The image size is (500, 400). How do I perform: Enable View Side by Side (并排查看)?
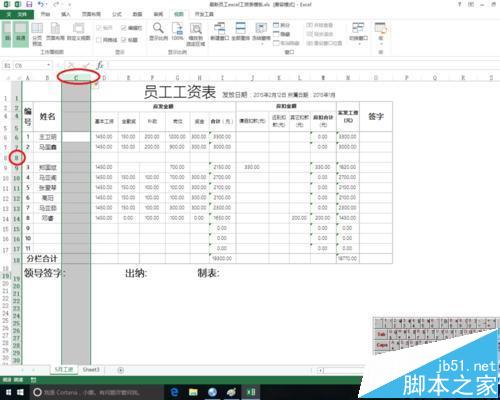coord(320,25)
